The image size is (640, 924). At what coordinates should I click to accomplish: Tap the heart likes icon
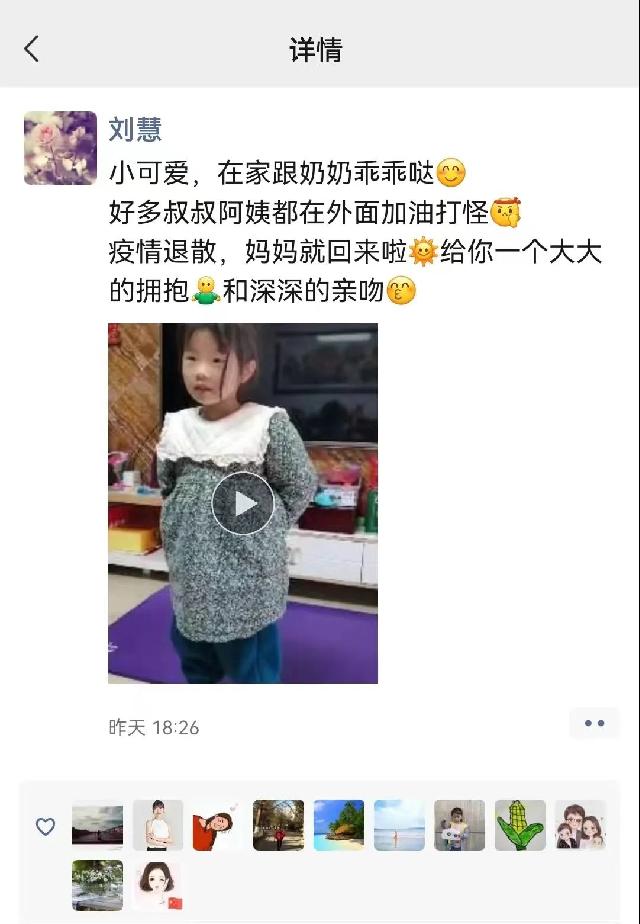coord(45,826)
